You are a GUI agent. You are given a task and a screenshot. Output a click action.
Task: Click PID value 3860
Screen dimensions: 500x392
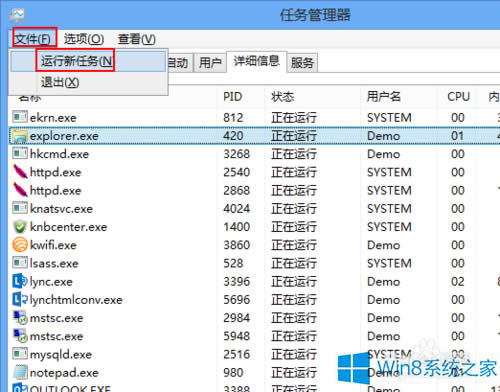(237, 245)
